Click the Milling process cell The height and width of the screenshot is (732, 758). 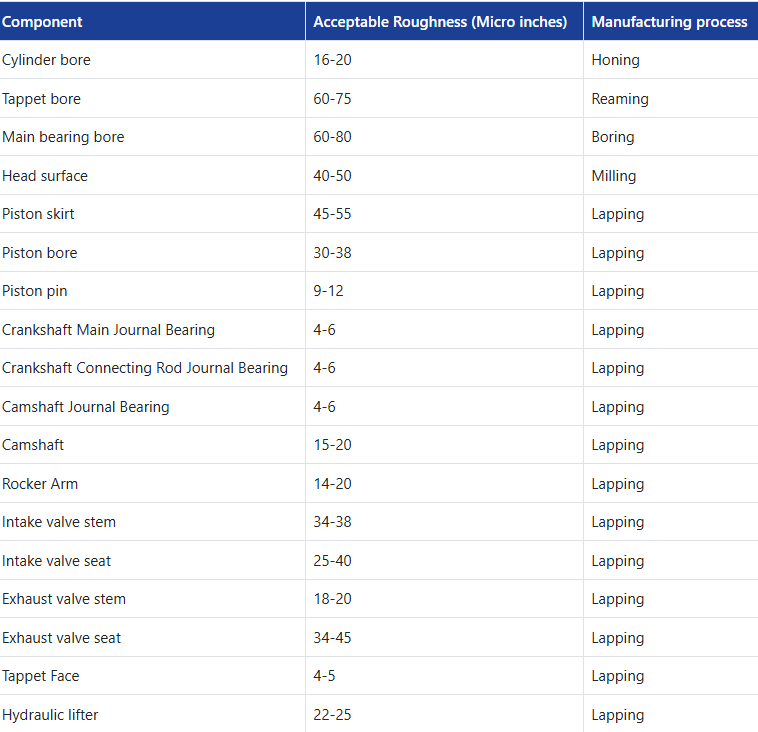[x=613, y=176]
